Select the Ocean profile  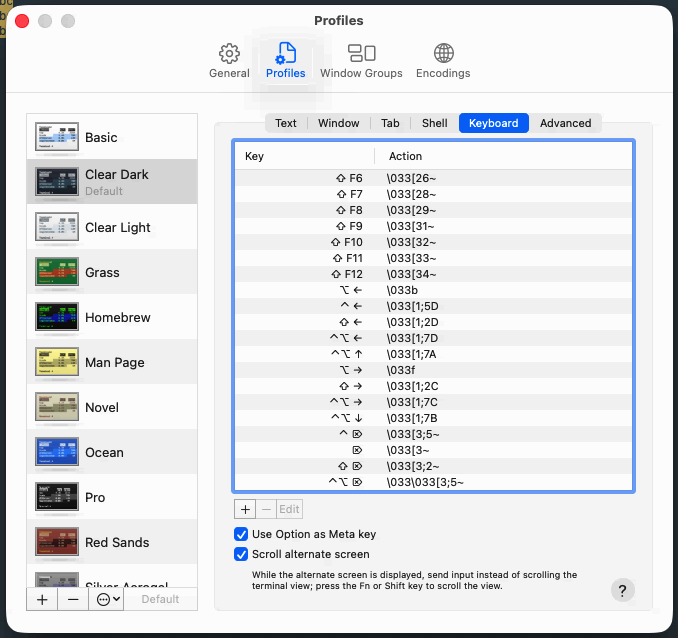click(103, 452)
